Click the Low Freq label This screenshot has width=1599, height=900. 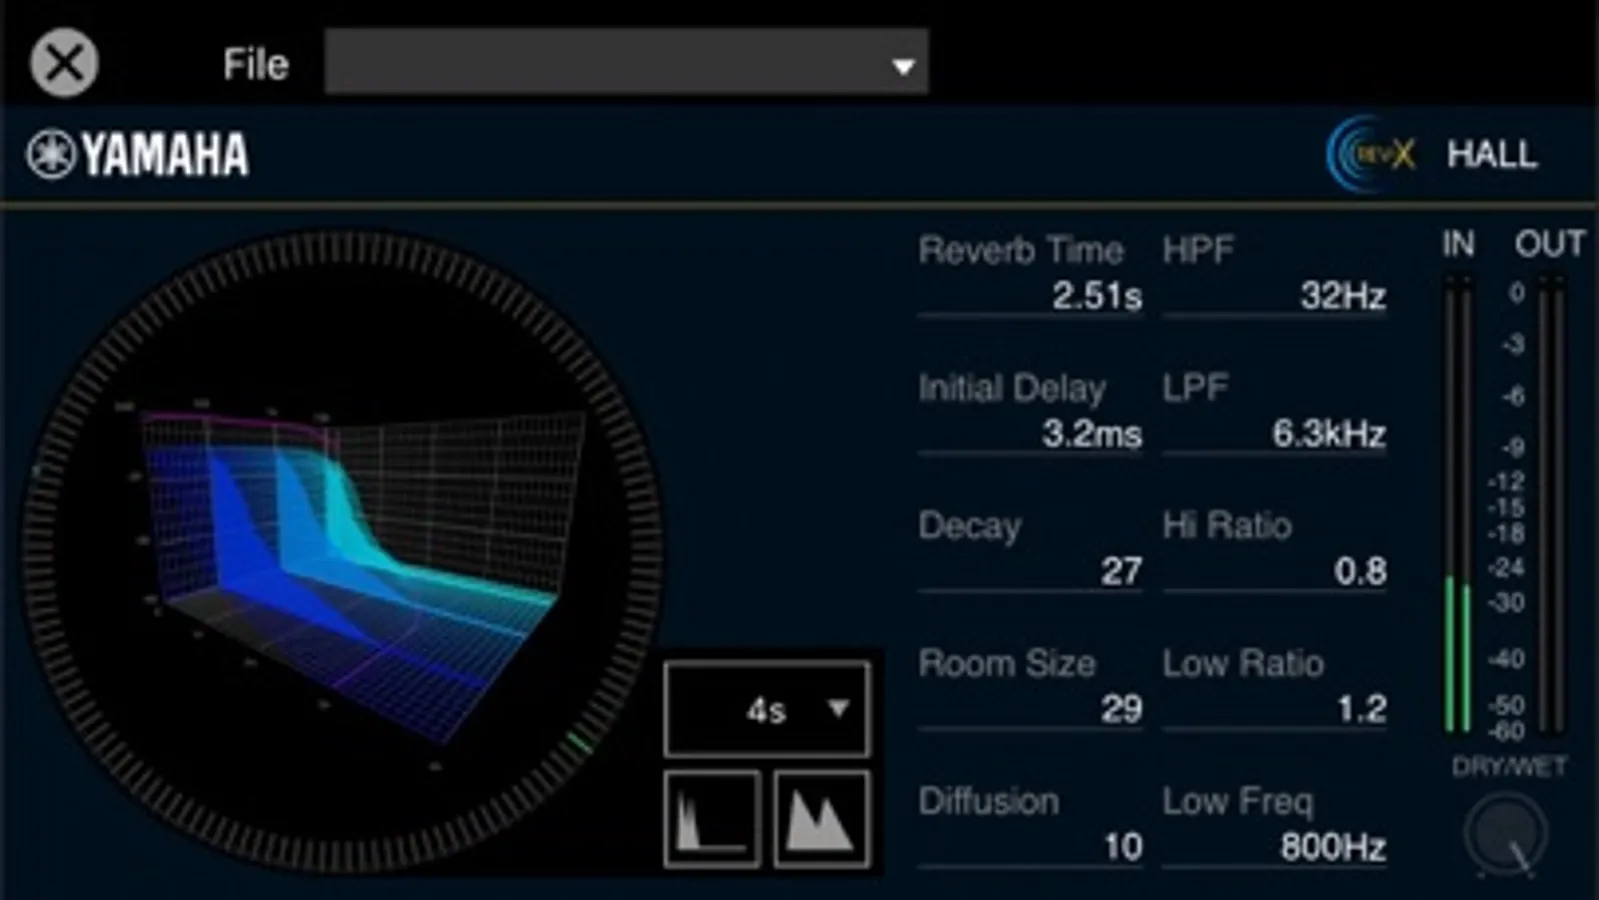[x=1238, y=801]
